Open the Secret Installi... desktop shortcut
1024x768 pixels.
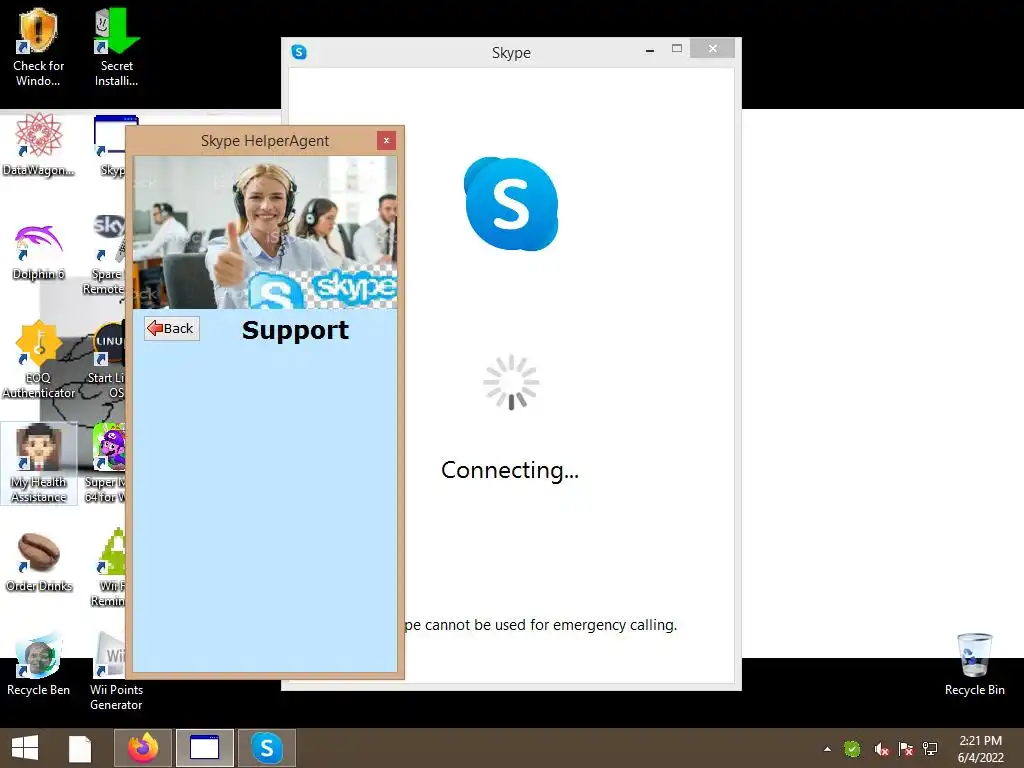(116, 47)
